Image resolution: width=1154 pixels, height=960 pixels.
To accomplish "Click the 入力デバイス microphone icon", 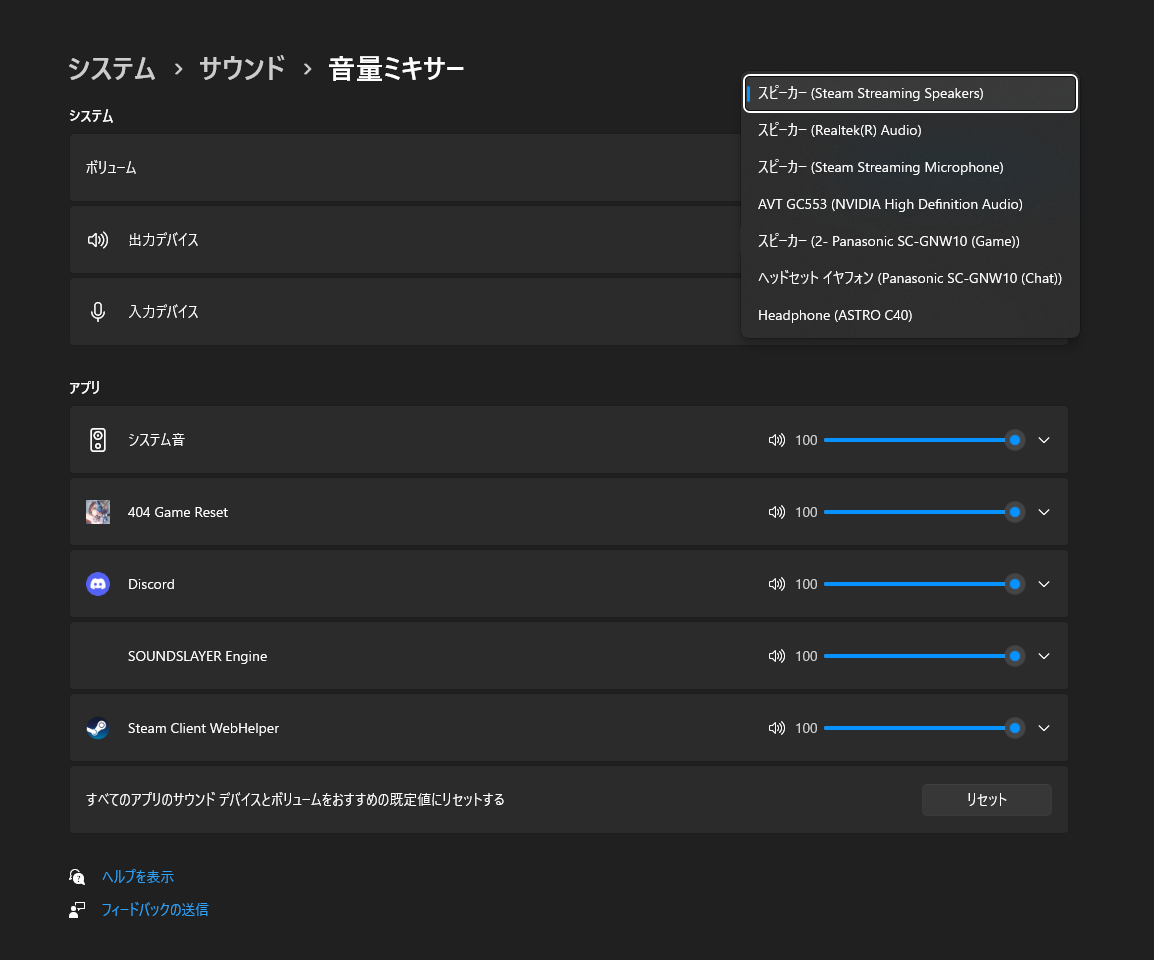I will [x=96, y=311].
